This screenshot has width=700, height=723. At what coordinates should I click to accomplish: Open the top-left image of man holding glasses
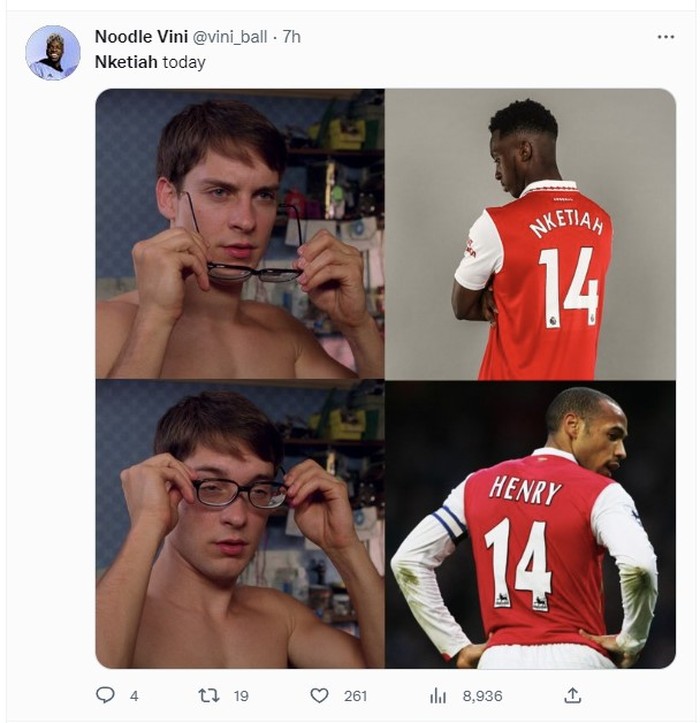point(240,233)
